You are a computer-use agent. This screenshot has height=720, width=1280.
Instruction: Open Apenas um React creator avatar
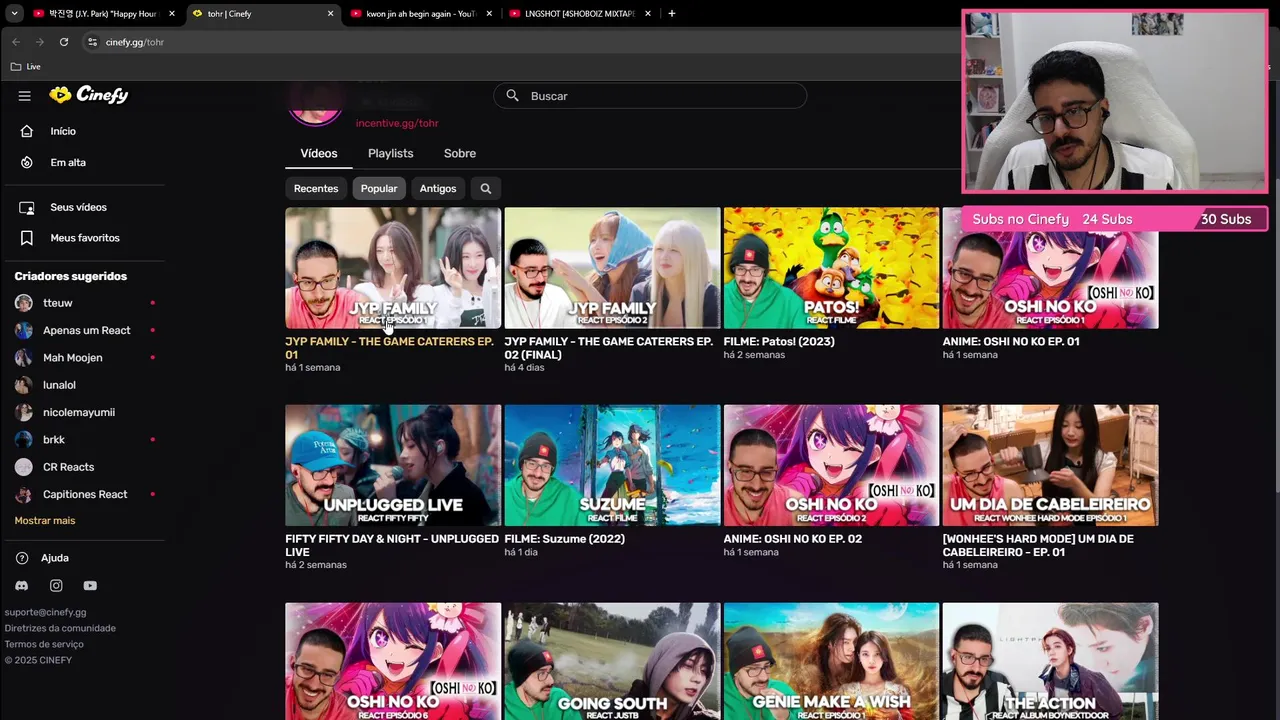pyautogui.click(x=24, y=330)
